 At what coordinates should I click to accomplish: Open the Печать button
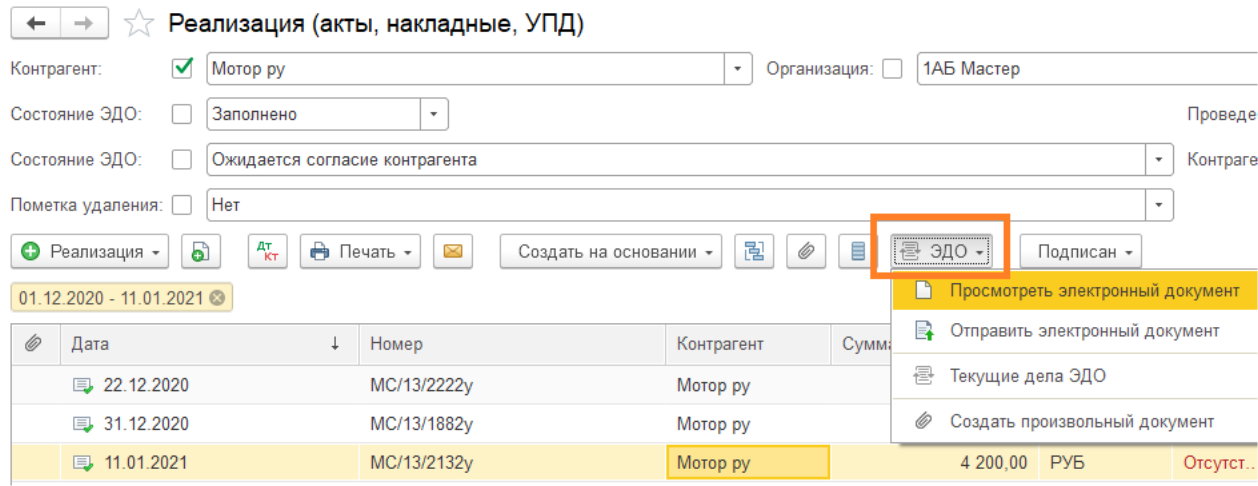[360, 252]
